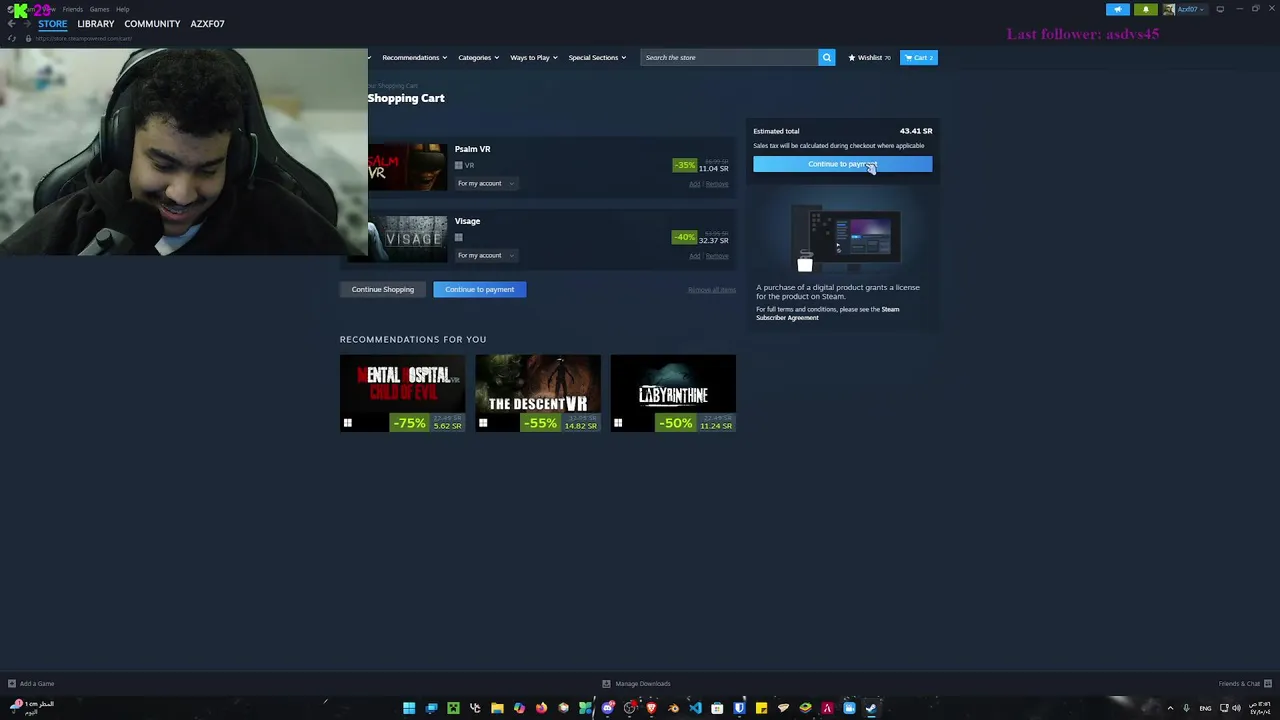Click Add link for Visage

694,256
